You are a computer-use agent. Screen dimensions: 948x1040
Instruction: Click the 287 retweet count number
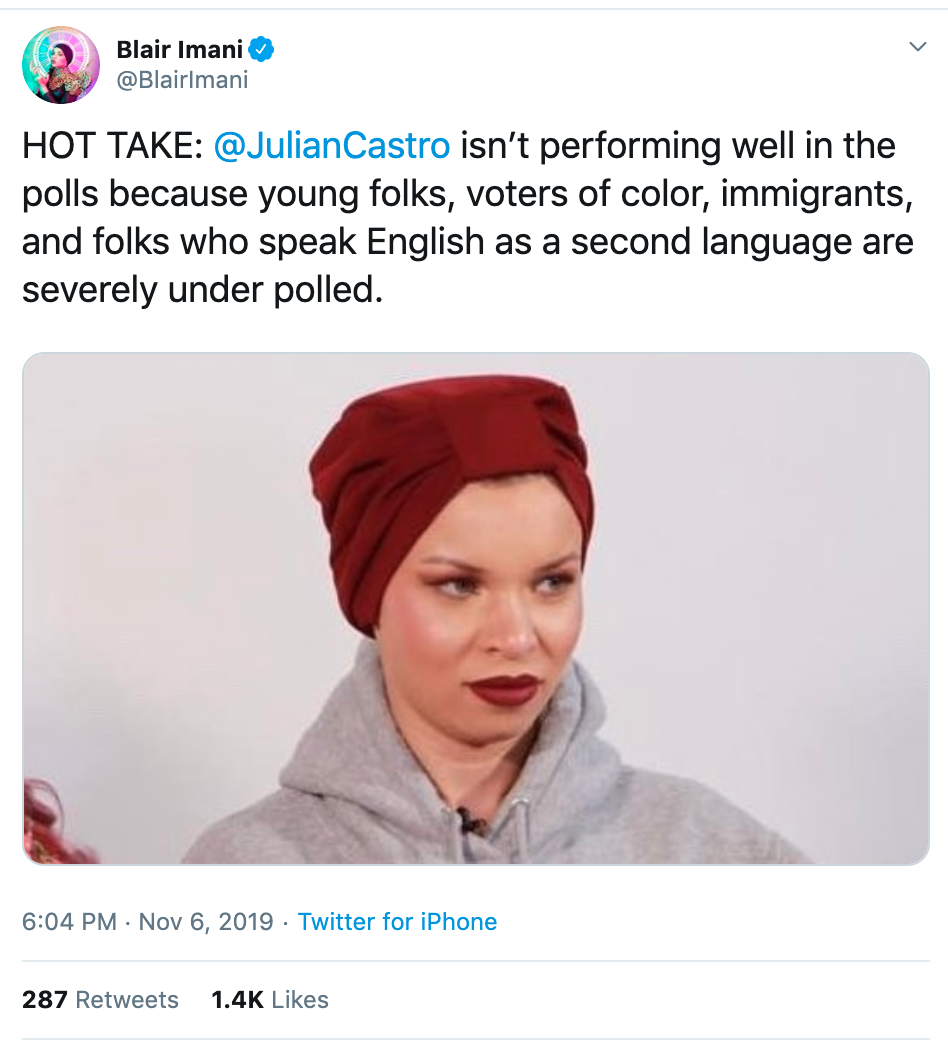pos(45,999)
